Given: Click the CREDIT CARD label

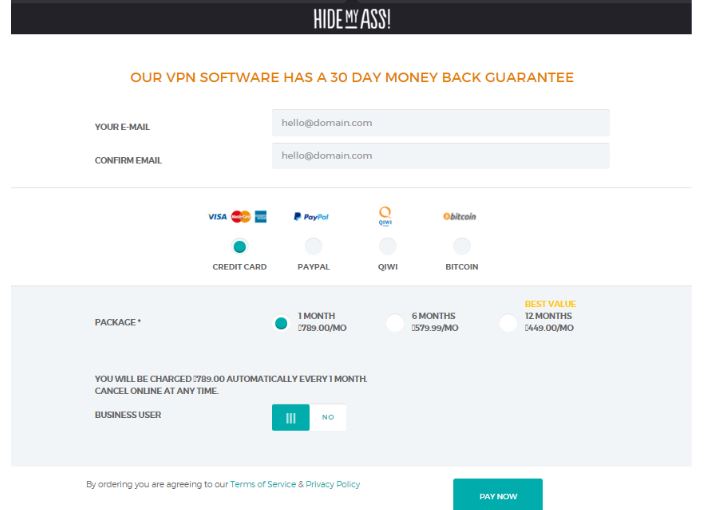Looking at the screenshot, I should [239, 267].
